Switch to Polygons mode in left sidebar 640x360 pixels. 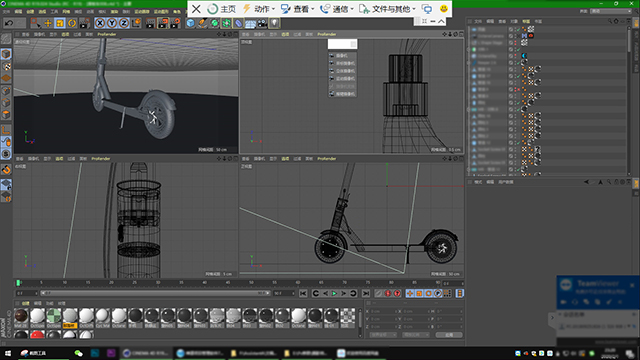tap(6, 114)
